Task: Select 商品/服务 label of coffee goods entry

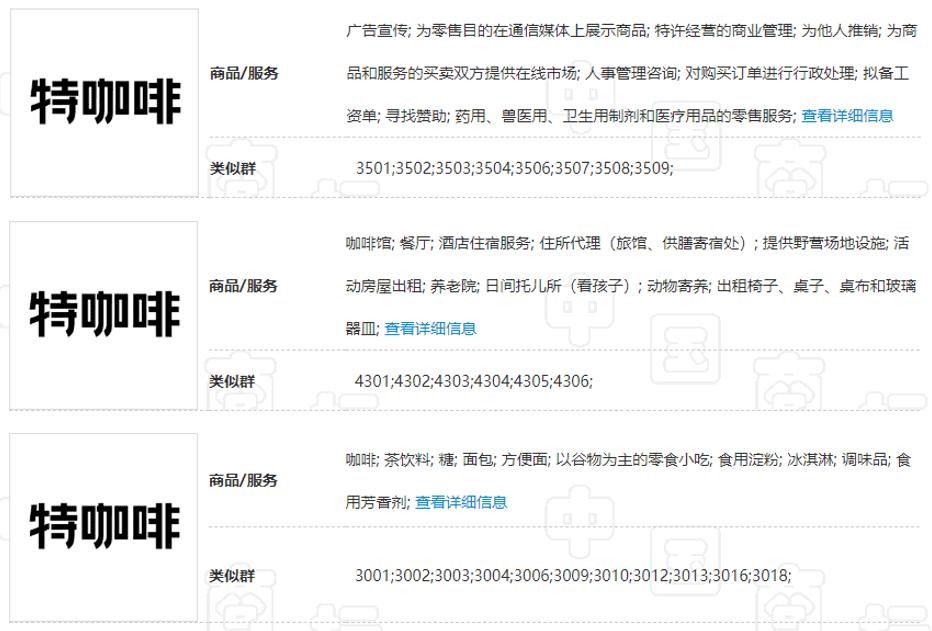Action: click(x=243, y=480)
